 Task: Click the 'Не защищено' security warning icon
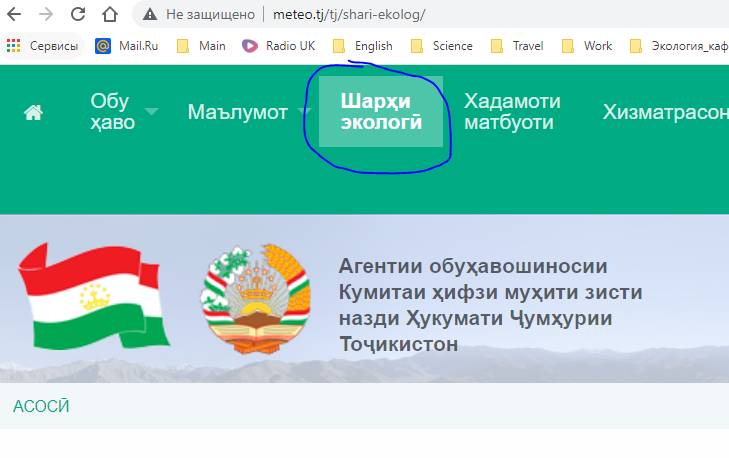(x=151, y=15)
